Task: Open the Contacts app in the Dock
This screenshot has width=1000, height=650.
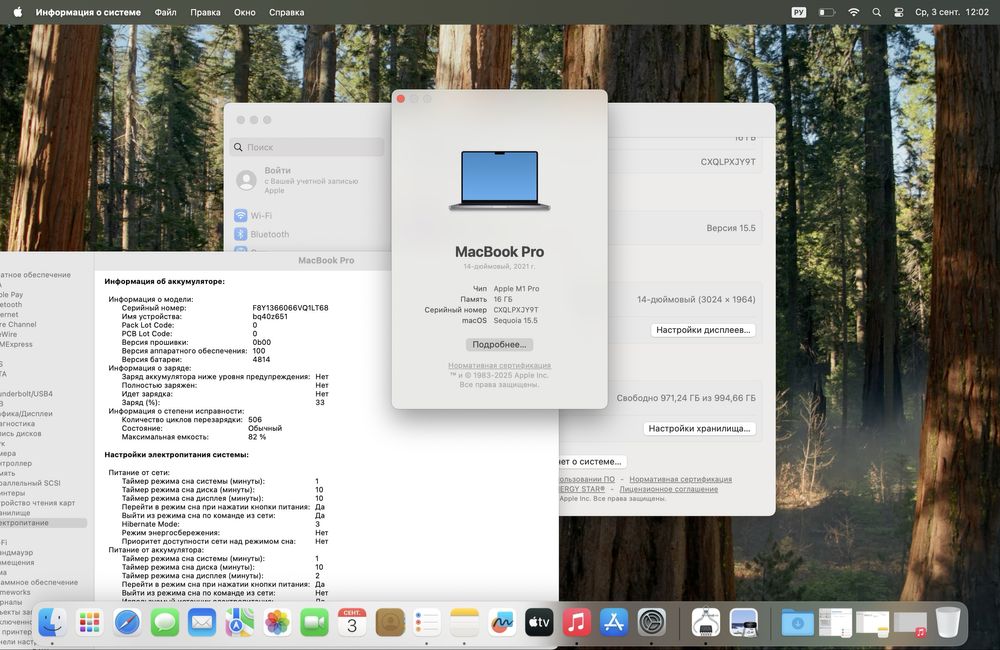Action: [x=390, y=622]
